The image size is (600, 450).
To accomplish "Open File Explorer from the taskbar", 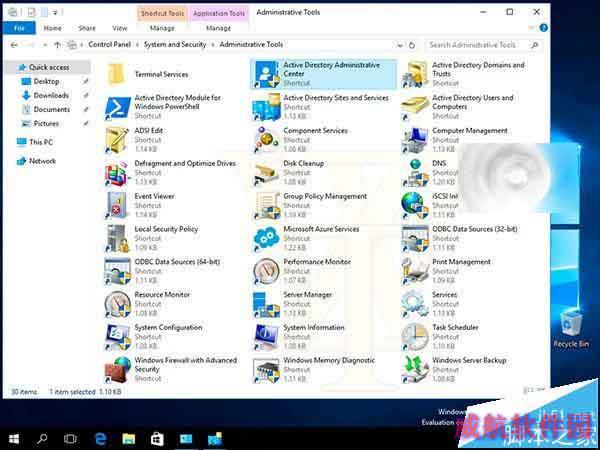I will [x=129, y=439].
